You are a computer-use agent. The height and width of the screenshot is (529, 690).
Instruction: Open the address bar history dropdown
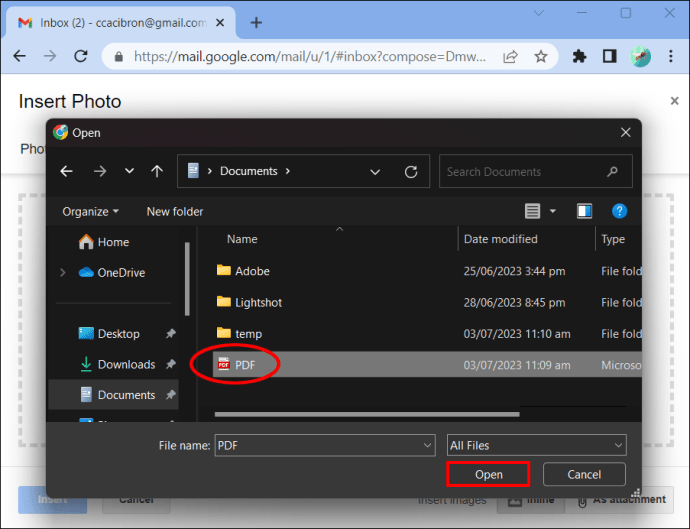tap(375, 172)
